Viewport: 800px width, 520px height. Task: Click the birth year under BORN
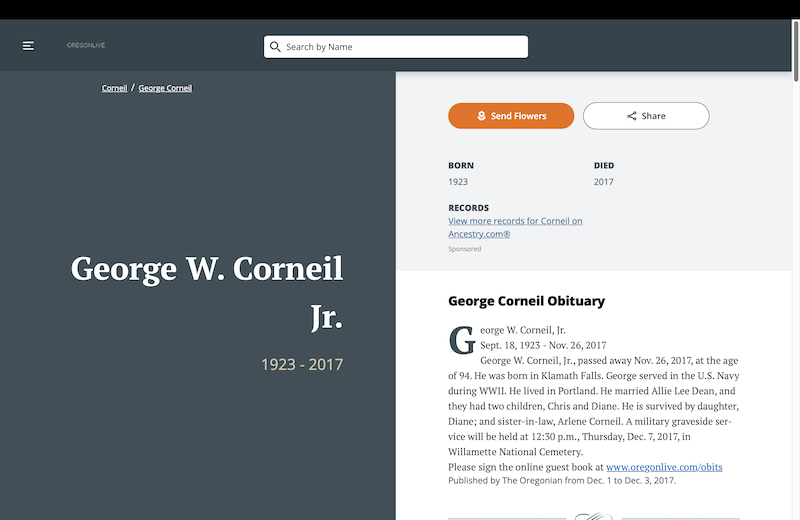tap(458, 182)
